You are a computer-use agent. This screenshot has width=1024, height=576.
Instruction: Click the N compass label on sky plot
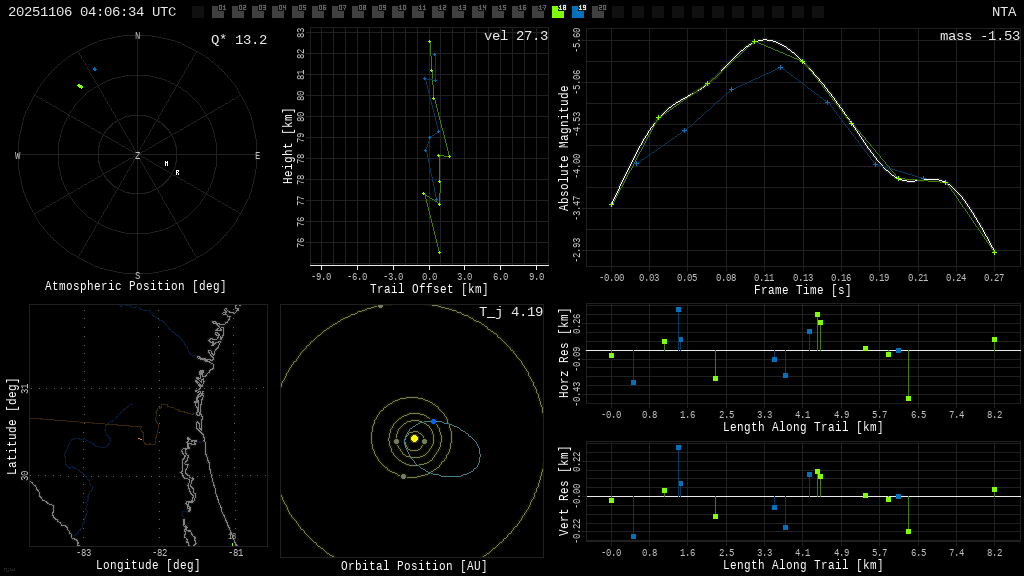tap(138, 37)
